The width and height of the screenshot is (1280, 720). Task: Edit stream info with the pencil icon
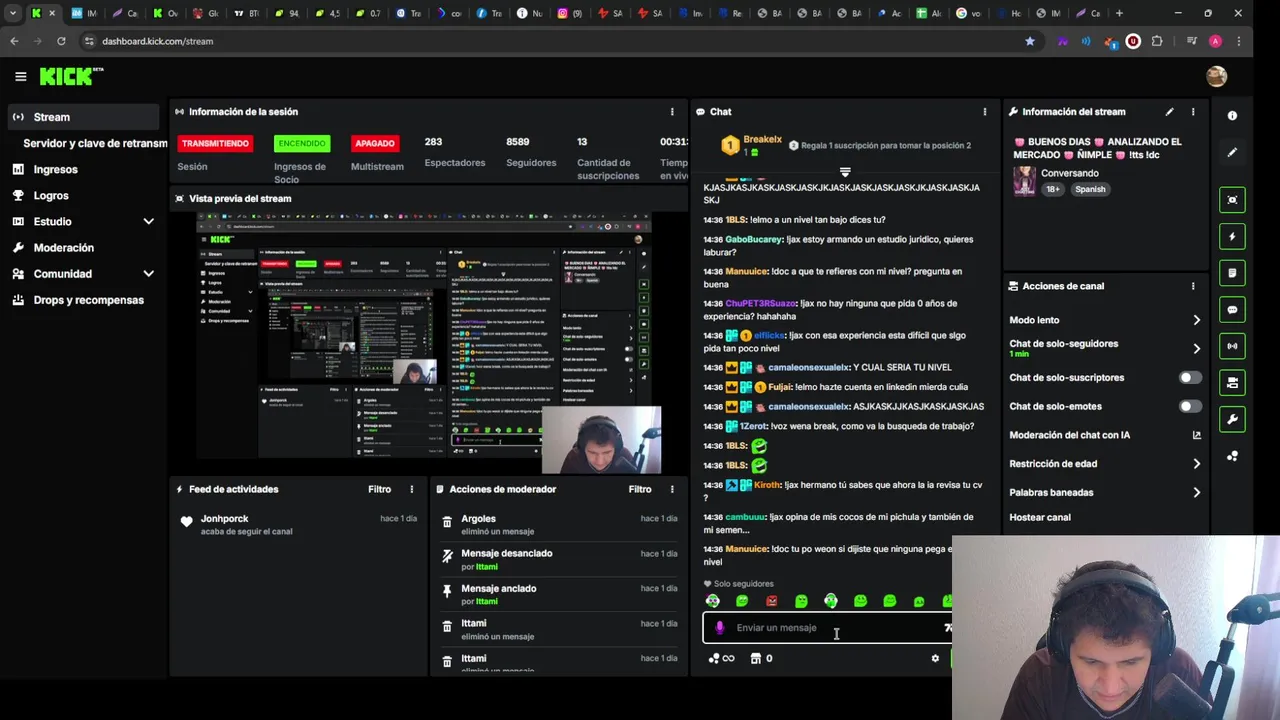point(1169,112)
